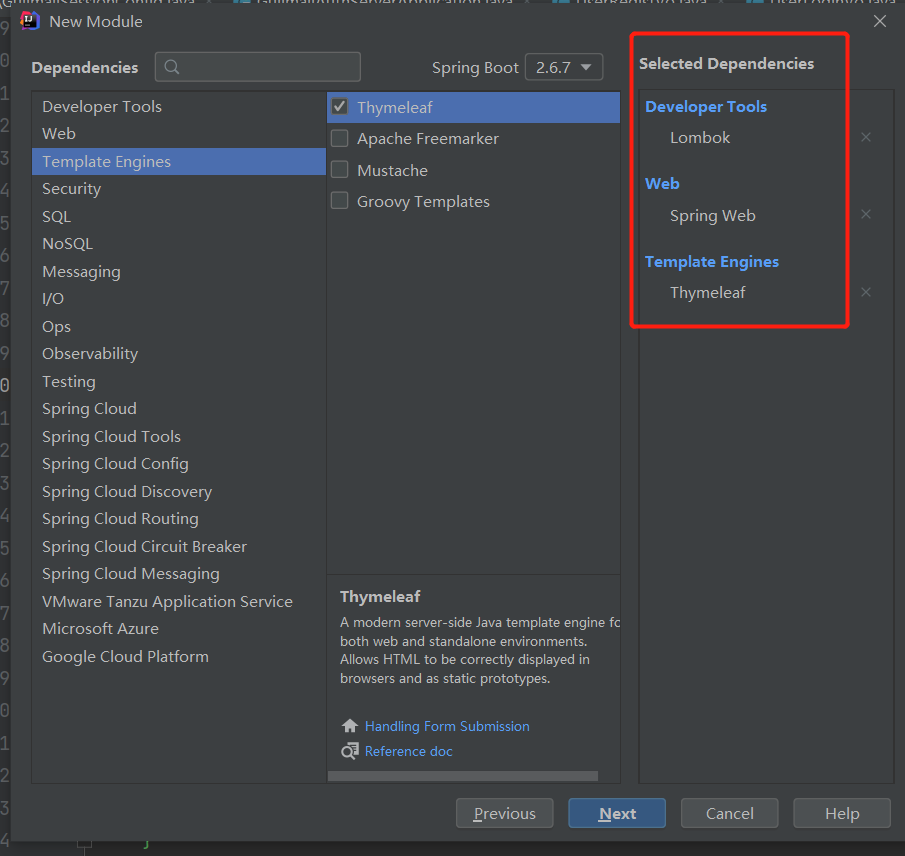Image resolution: width=905 pixels, height=856 pixels.
Task: Click the Previous button
Action: 504,813
